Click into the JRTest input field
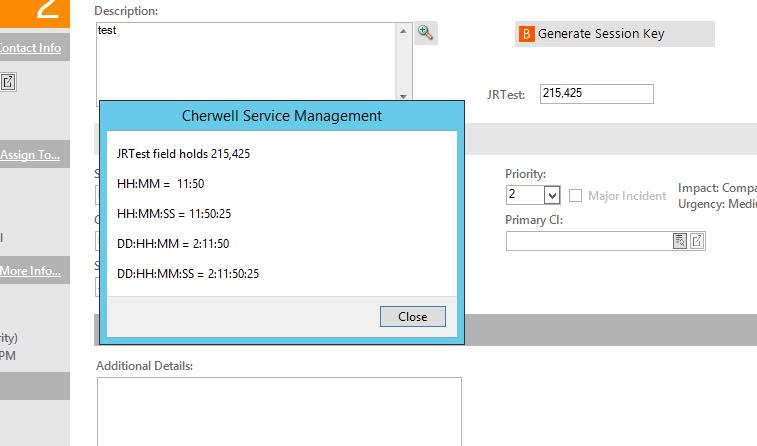 point(596,94)
